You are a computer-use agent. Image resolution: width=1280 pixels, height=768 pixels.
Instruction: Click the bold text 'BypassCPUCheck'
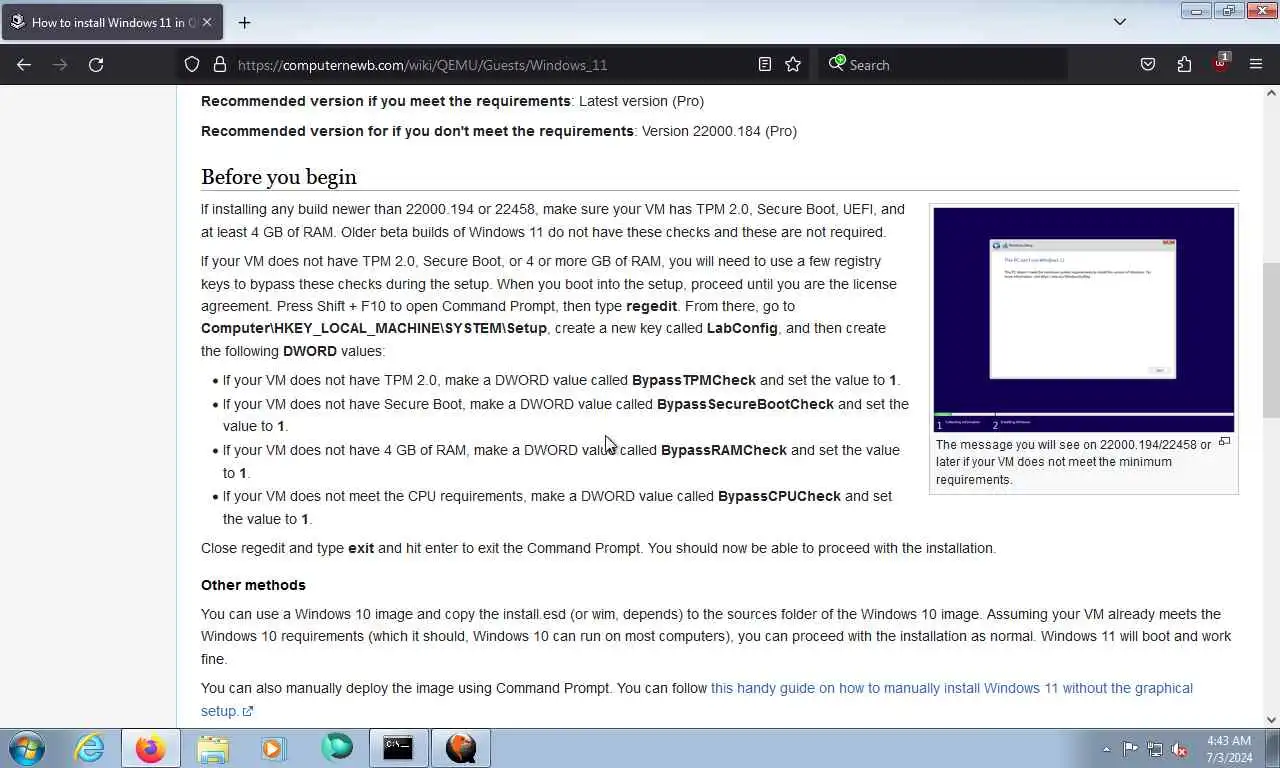pyautogui.click(x=779, y=496)
